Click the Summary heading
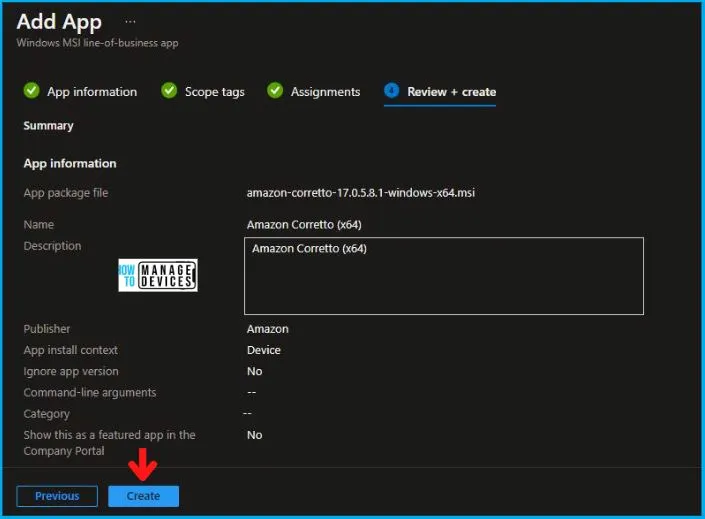705x519 pixels. 48,125
